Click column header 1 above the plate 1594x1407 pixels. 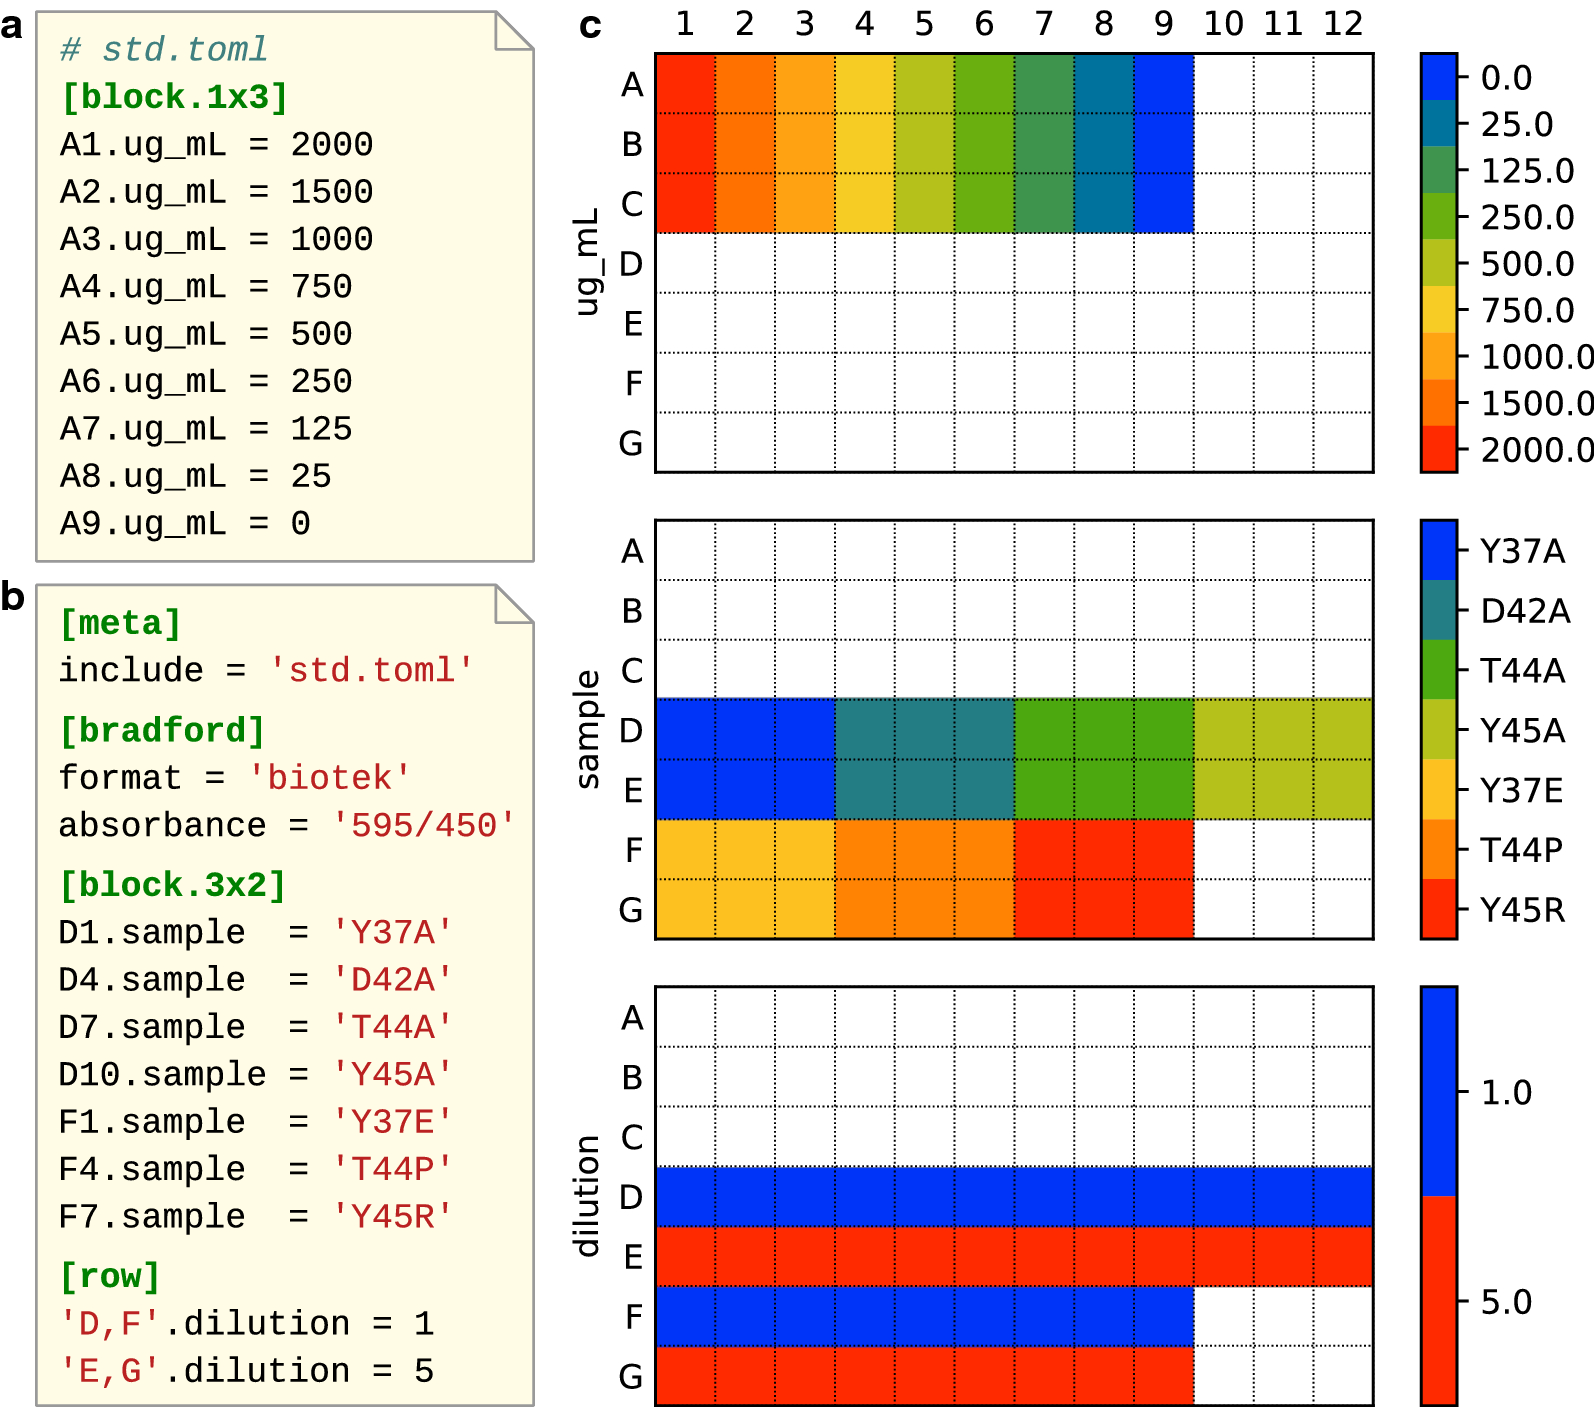click(685, 23)
